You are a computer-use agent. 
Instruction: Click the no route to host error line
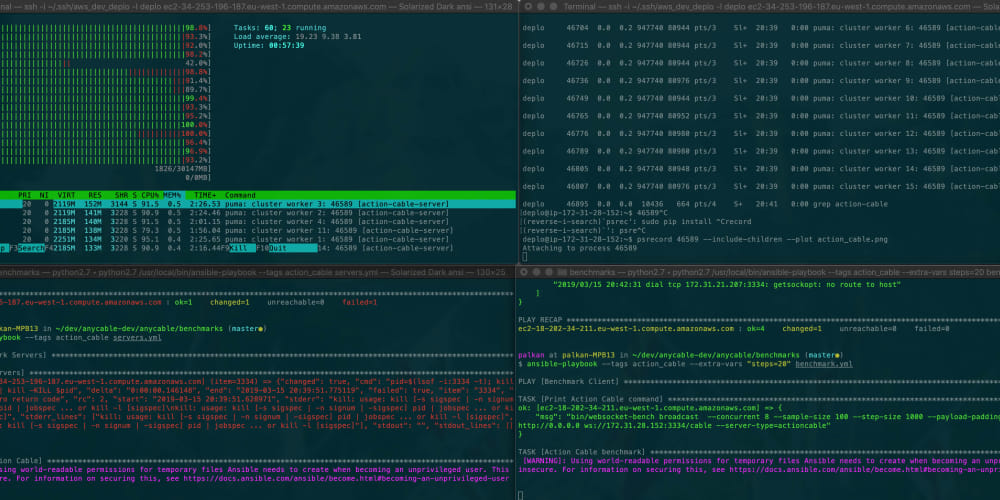pyautogui.click(x=726, y=285)
